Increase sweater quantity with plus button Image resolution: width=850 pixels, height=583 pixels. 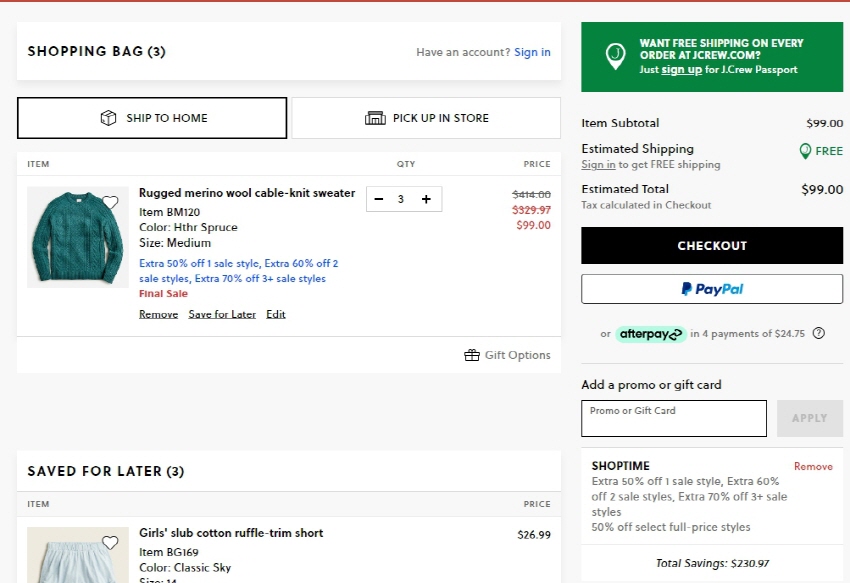pyautogui.click(x=426, y=199)
